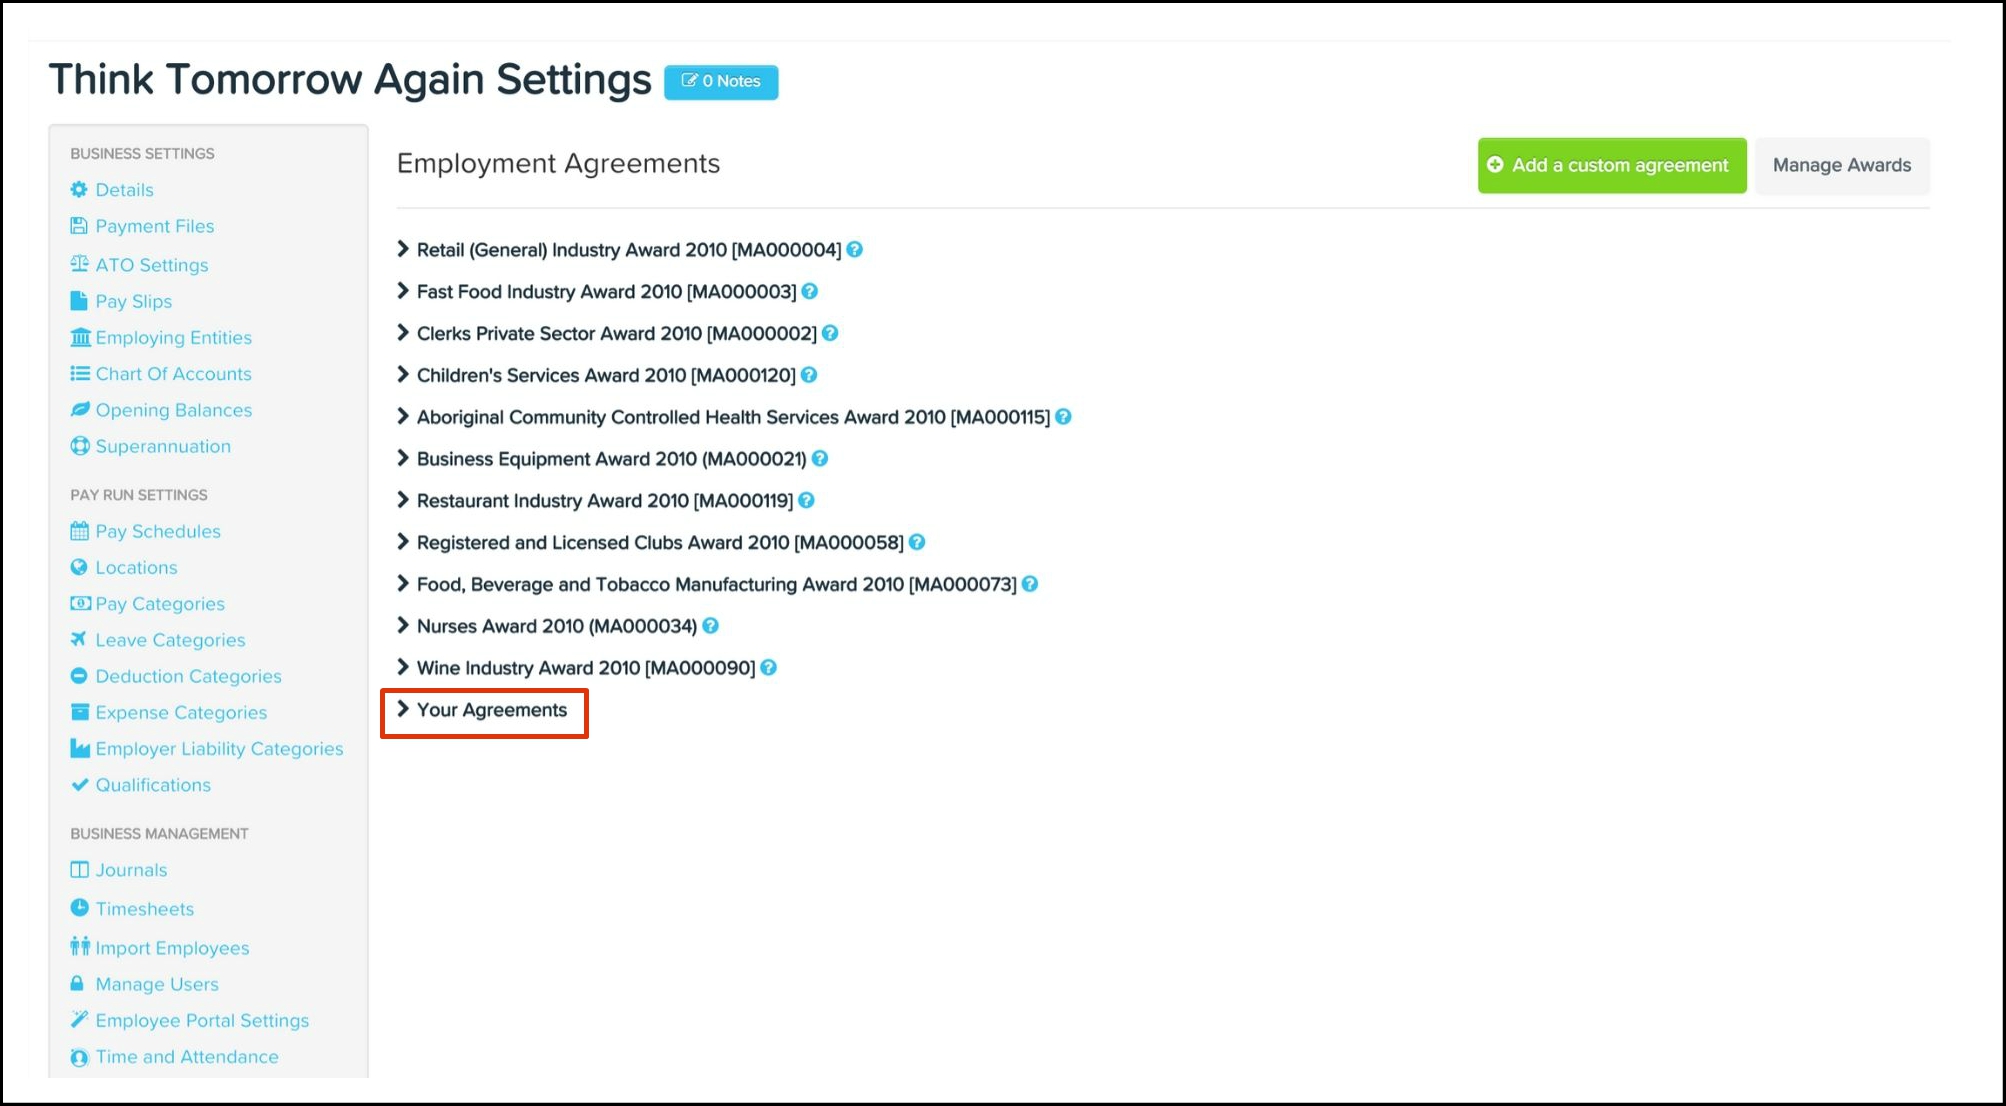Click the scales icon for ATO Settings
The width and height of the screenshot is (2006, 1106).
click(79, 264)
